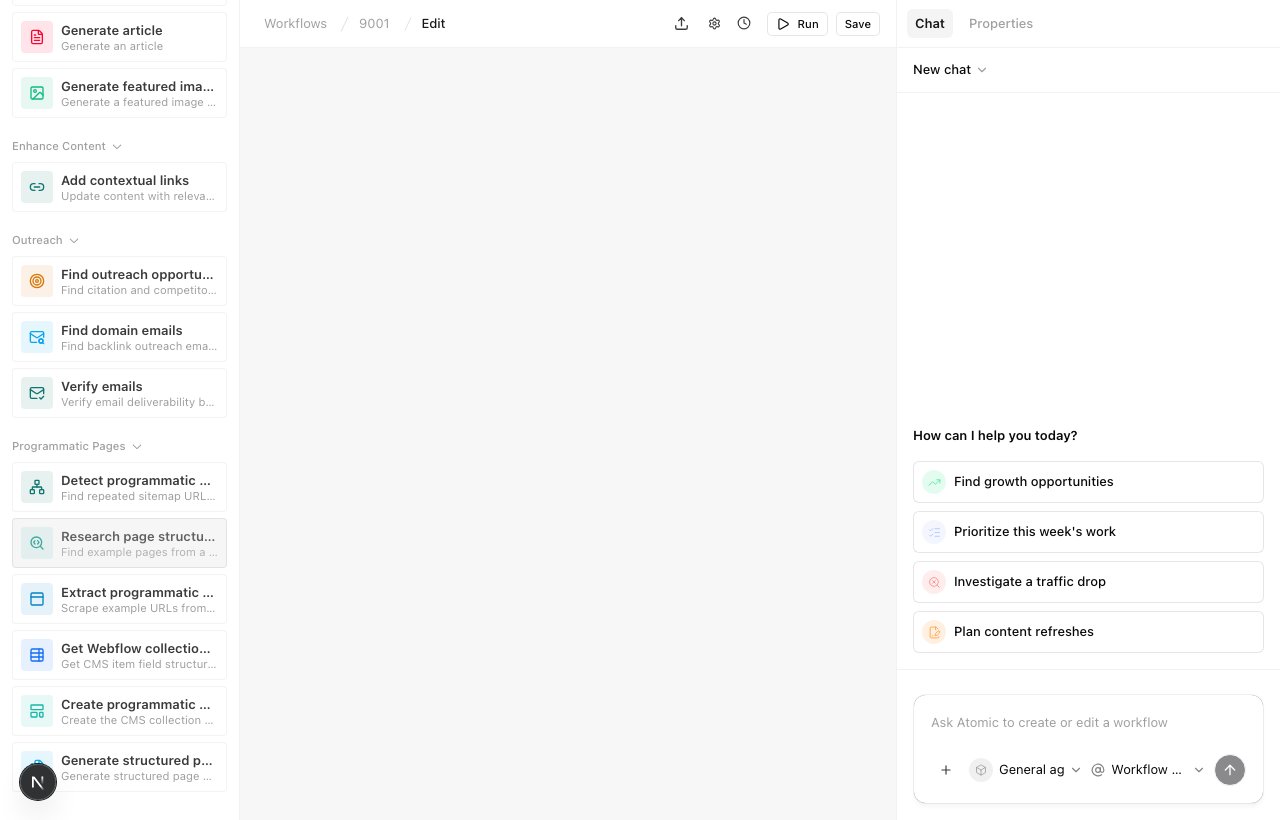Select the Add contextual links node title
The image size is (1280, 820).
click(x=125, y=181)
